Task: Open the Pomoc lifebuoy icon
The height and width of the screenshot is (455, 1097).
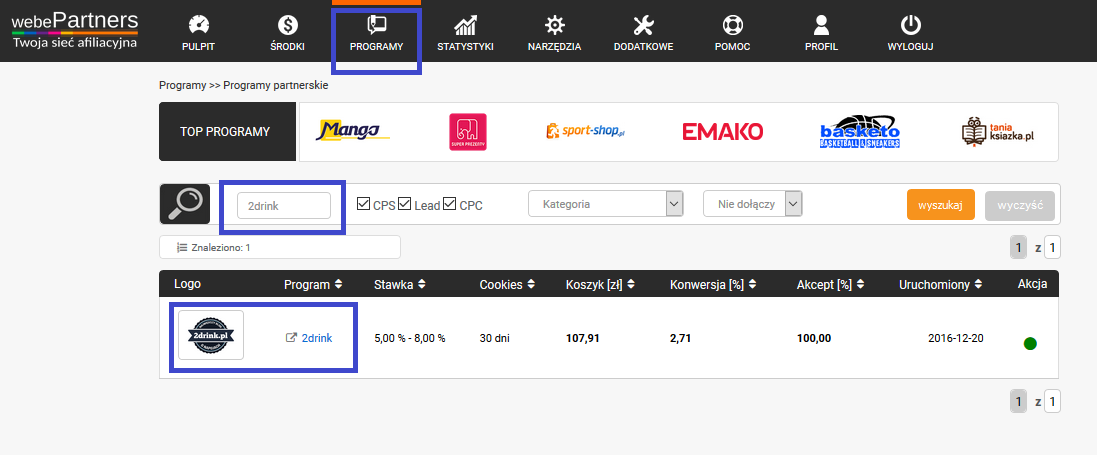Action: point(732,26)
